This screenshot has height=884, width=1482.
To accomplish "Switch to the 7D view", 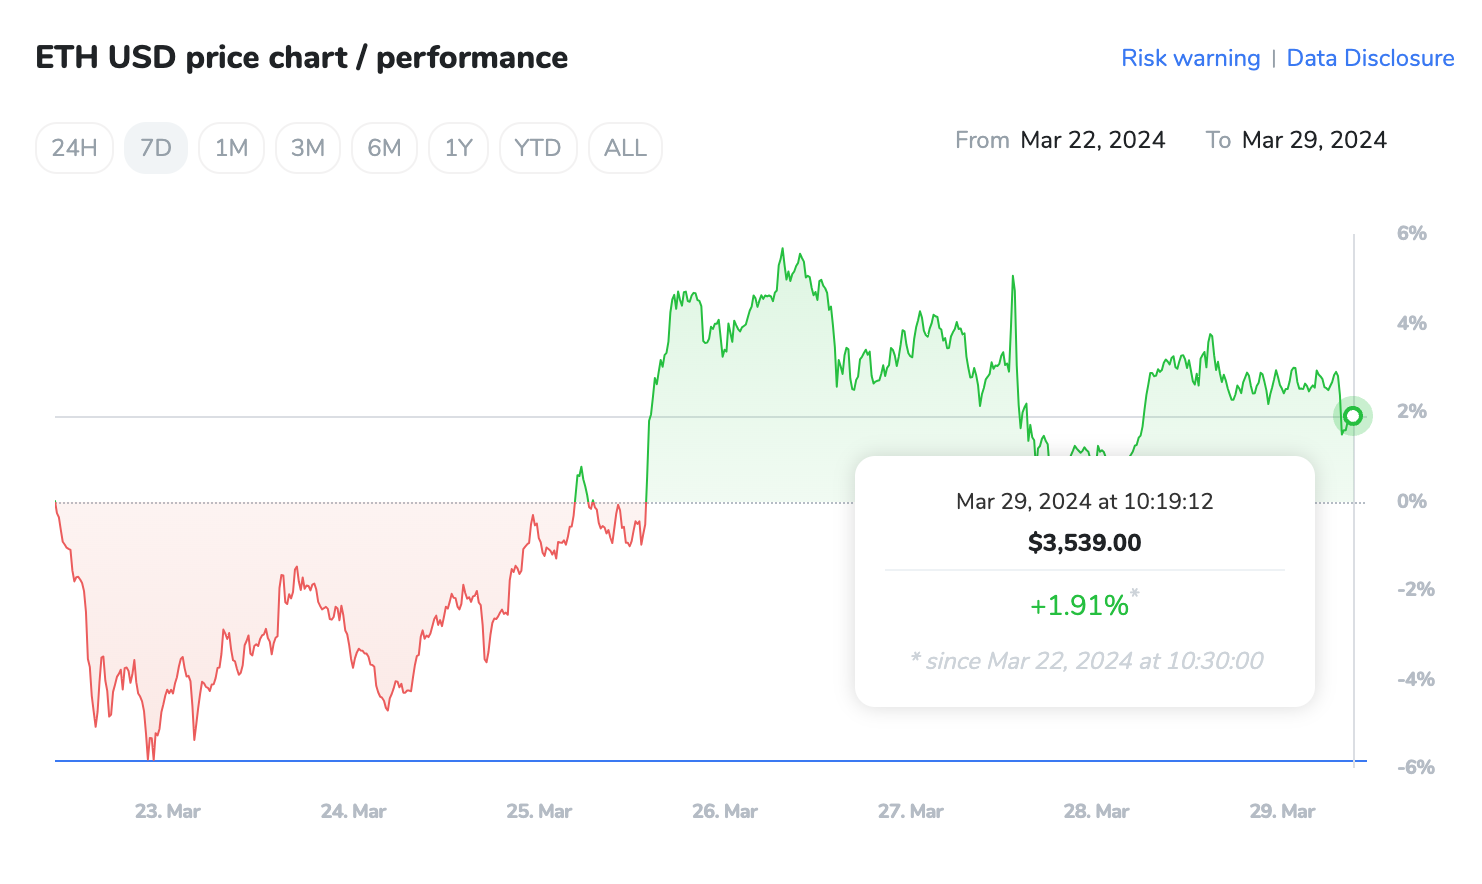I will (x=156, y=147).
